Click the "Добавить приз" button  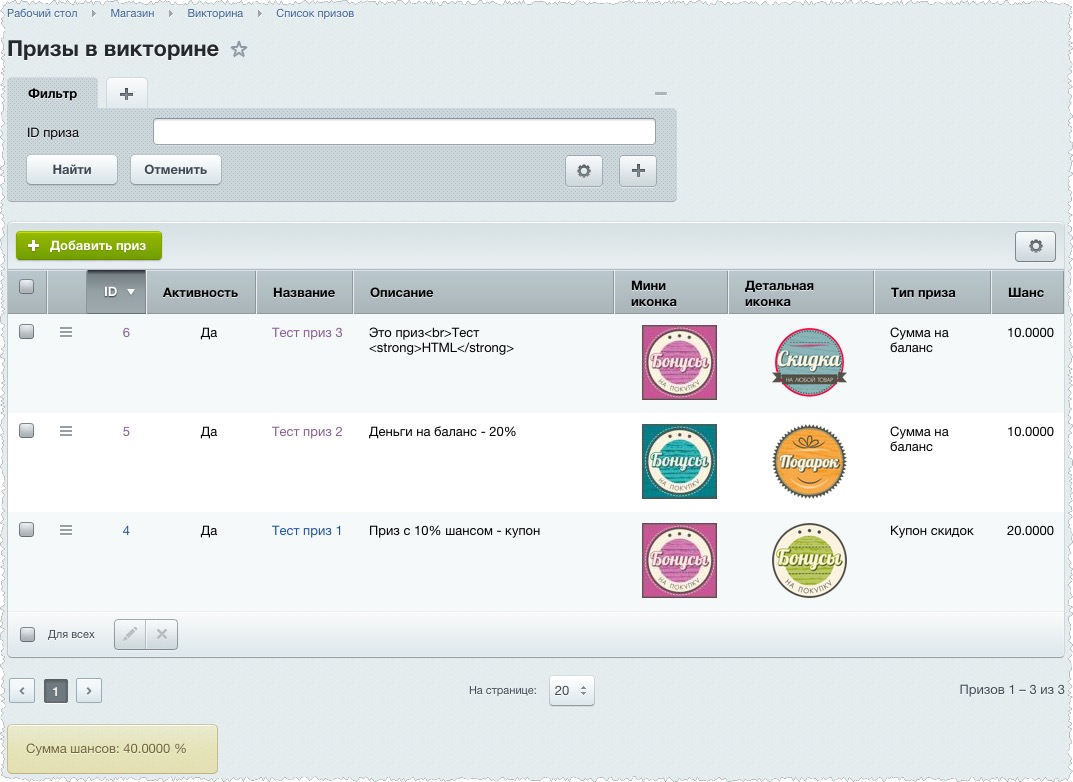coord(89,246)
